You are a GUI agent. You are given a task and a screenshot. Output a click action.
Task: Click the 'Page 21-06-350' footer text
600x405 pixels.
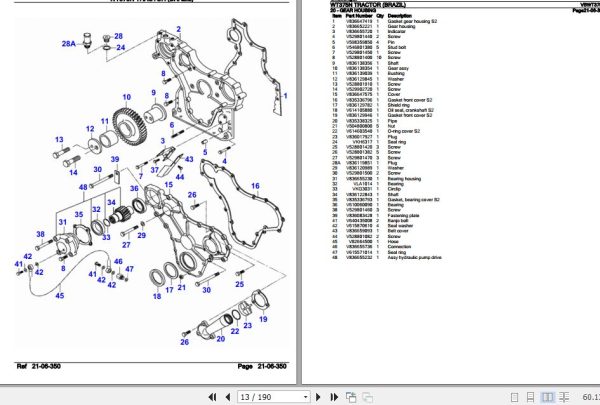(x=262, y=366)
